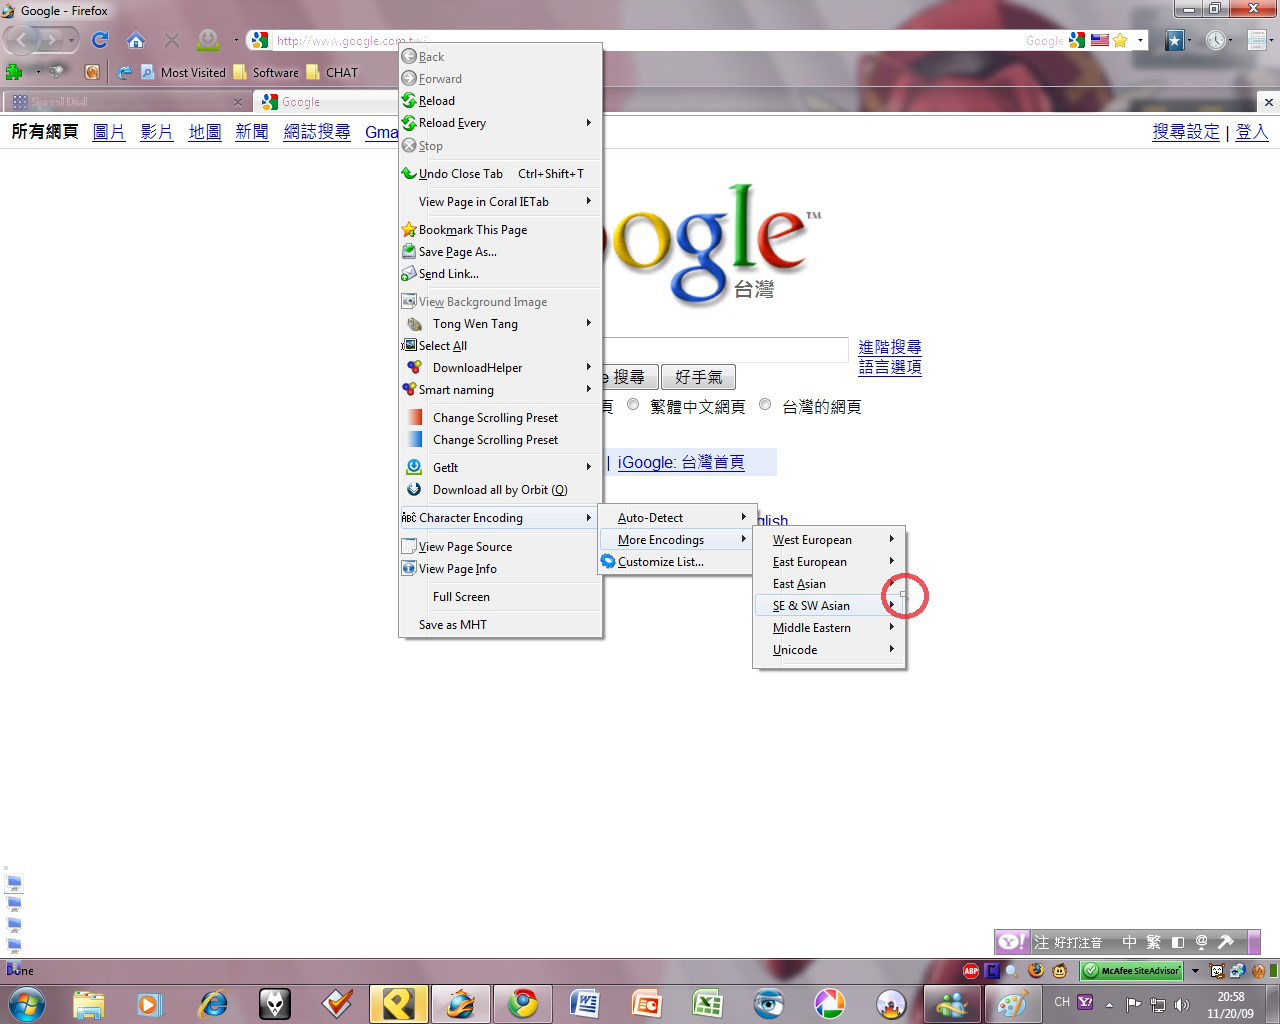Click the Windows Start orb

(26, 1003)
